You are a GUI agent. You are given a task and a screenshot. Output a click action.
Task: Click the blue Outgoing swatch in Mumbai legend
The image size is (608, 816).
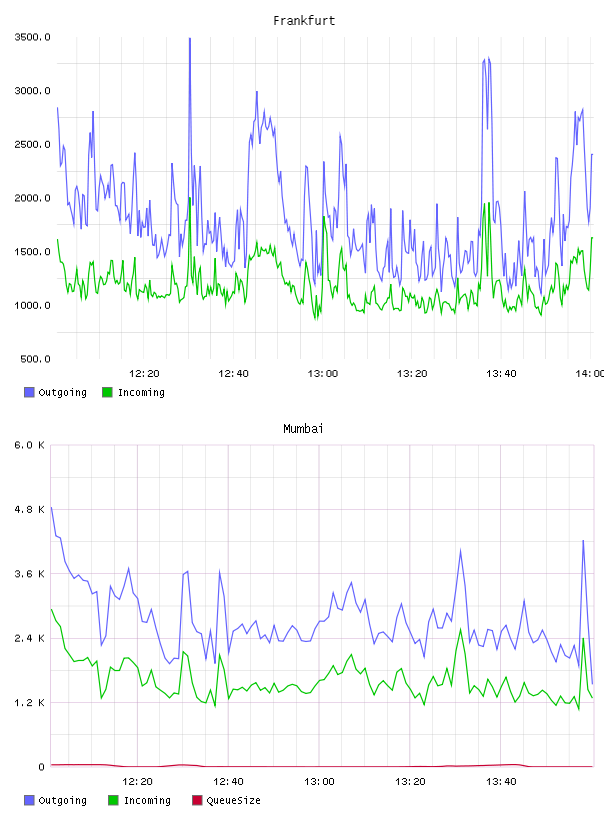tap(29, 800)
